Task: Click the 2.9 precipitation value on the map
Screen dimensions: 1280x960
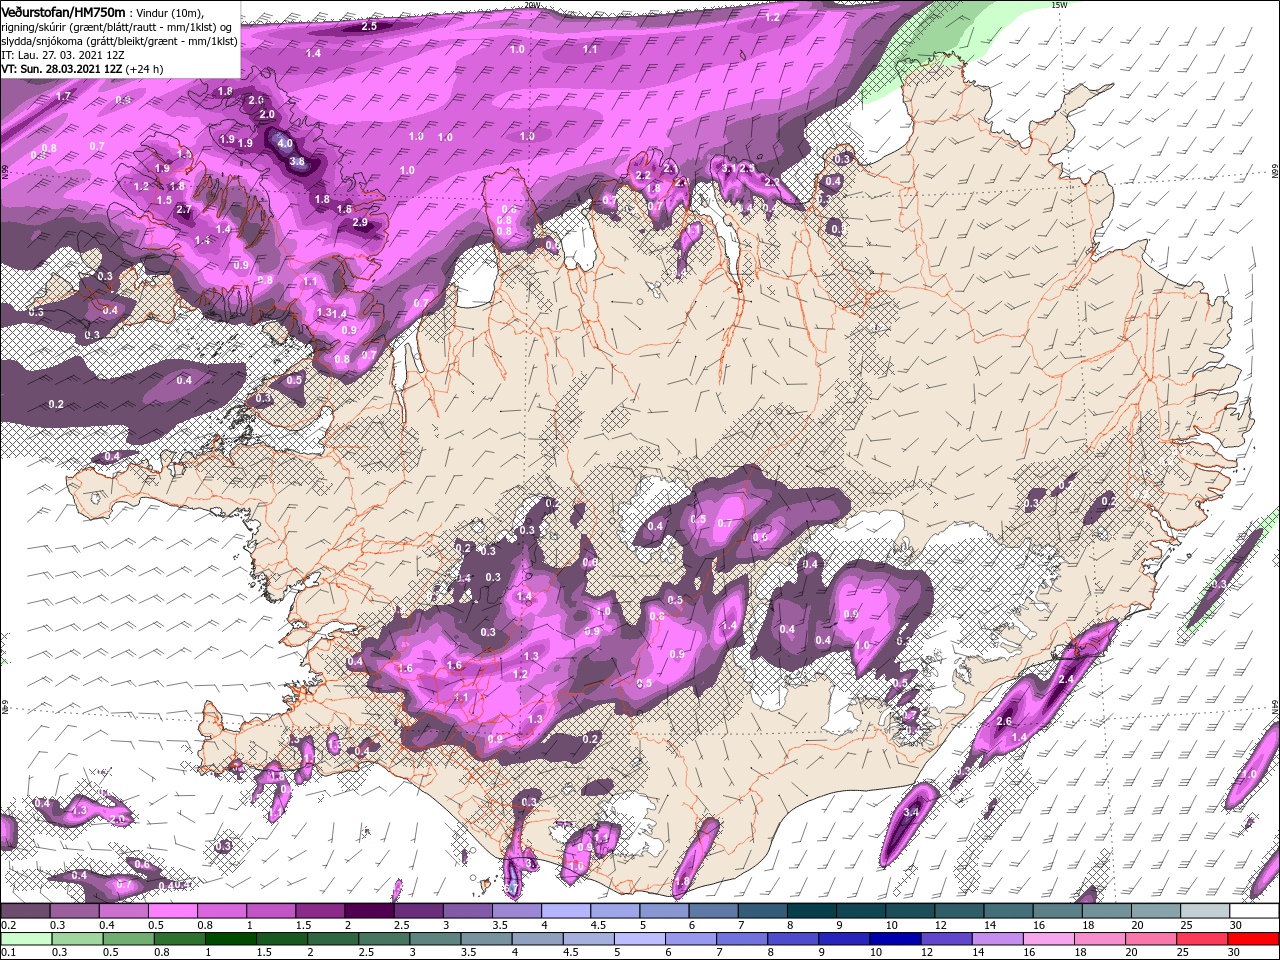Action: pyautogui.click(x=360, y=222)
